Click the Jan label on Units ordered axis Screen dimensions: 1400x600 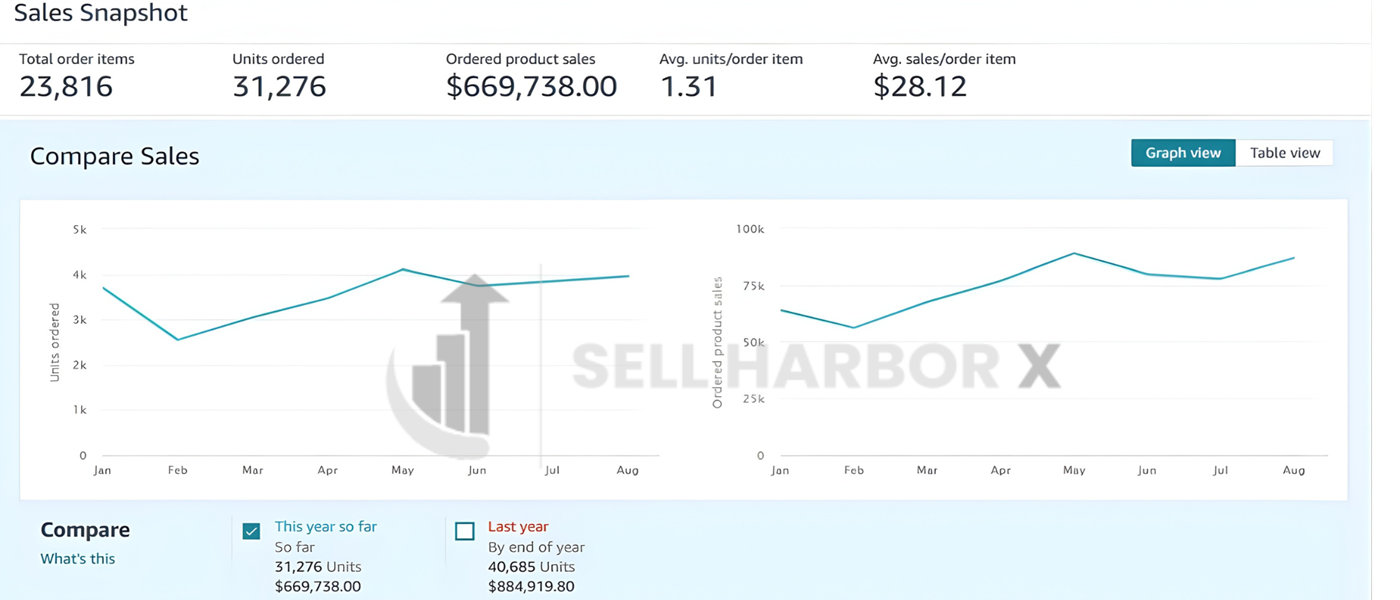(102, 470)
